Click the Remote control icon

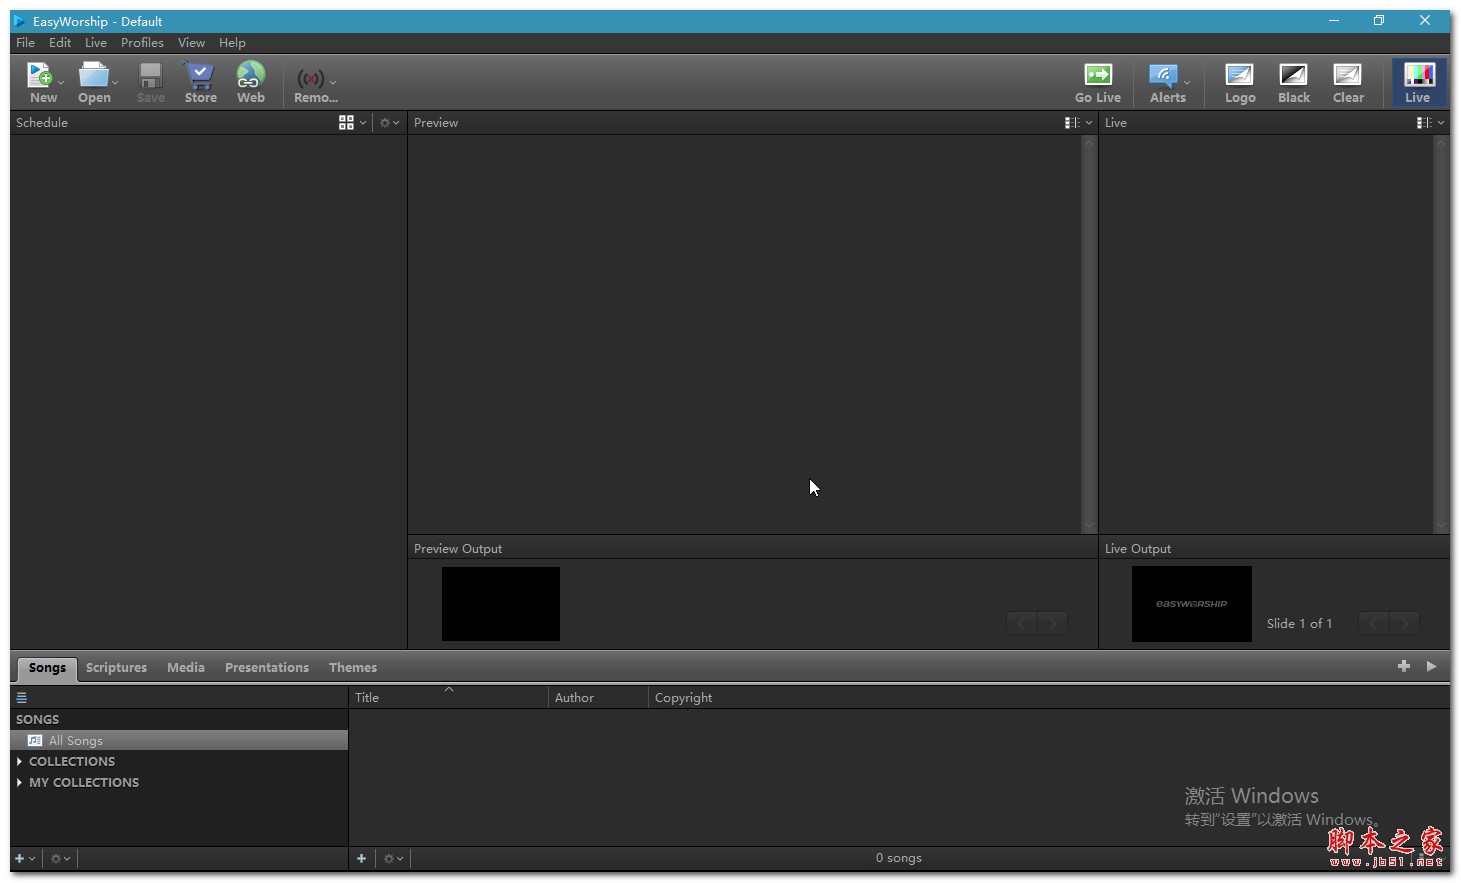click(x=311, y=79)
